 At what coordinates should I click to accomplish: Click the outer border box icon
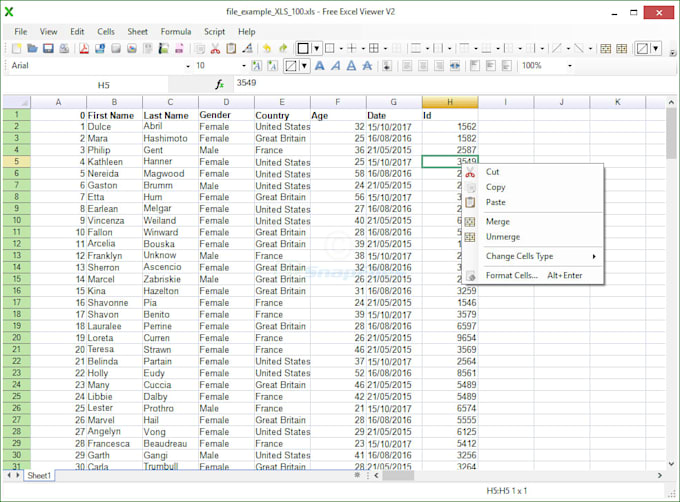coord(330,49)
